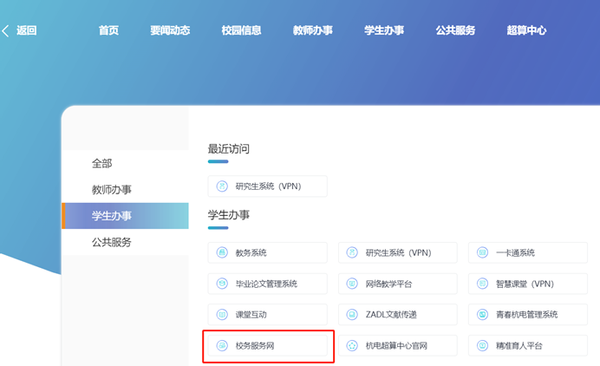Click the 精准育人平台 icon
The image size is (600, 366).
point(482,346)
